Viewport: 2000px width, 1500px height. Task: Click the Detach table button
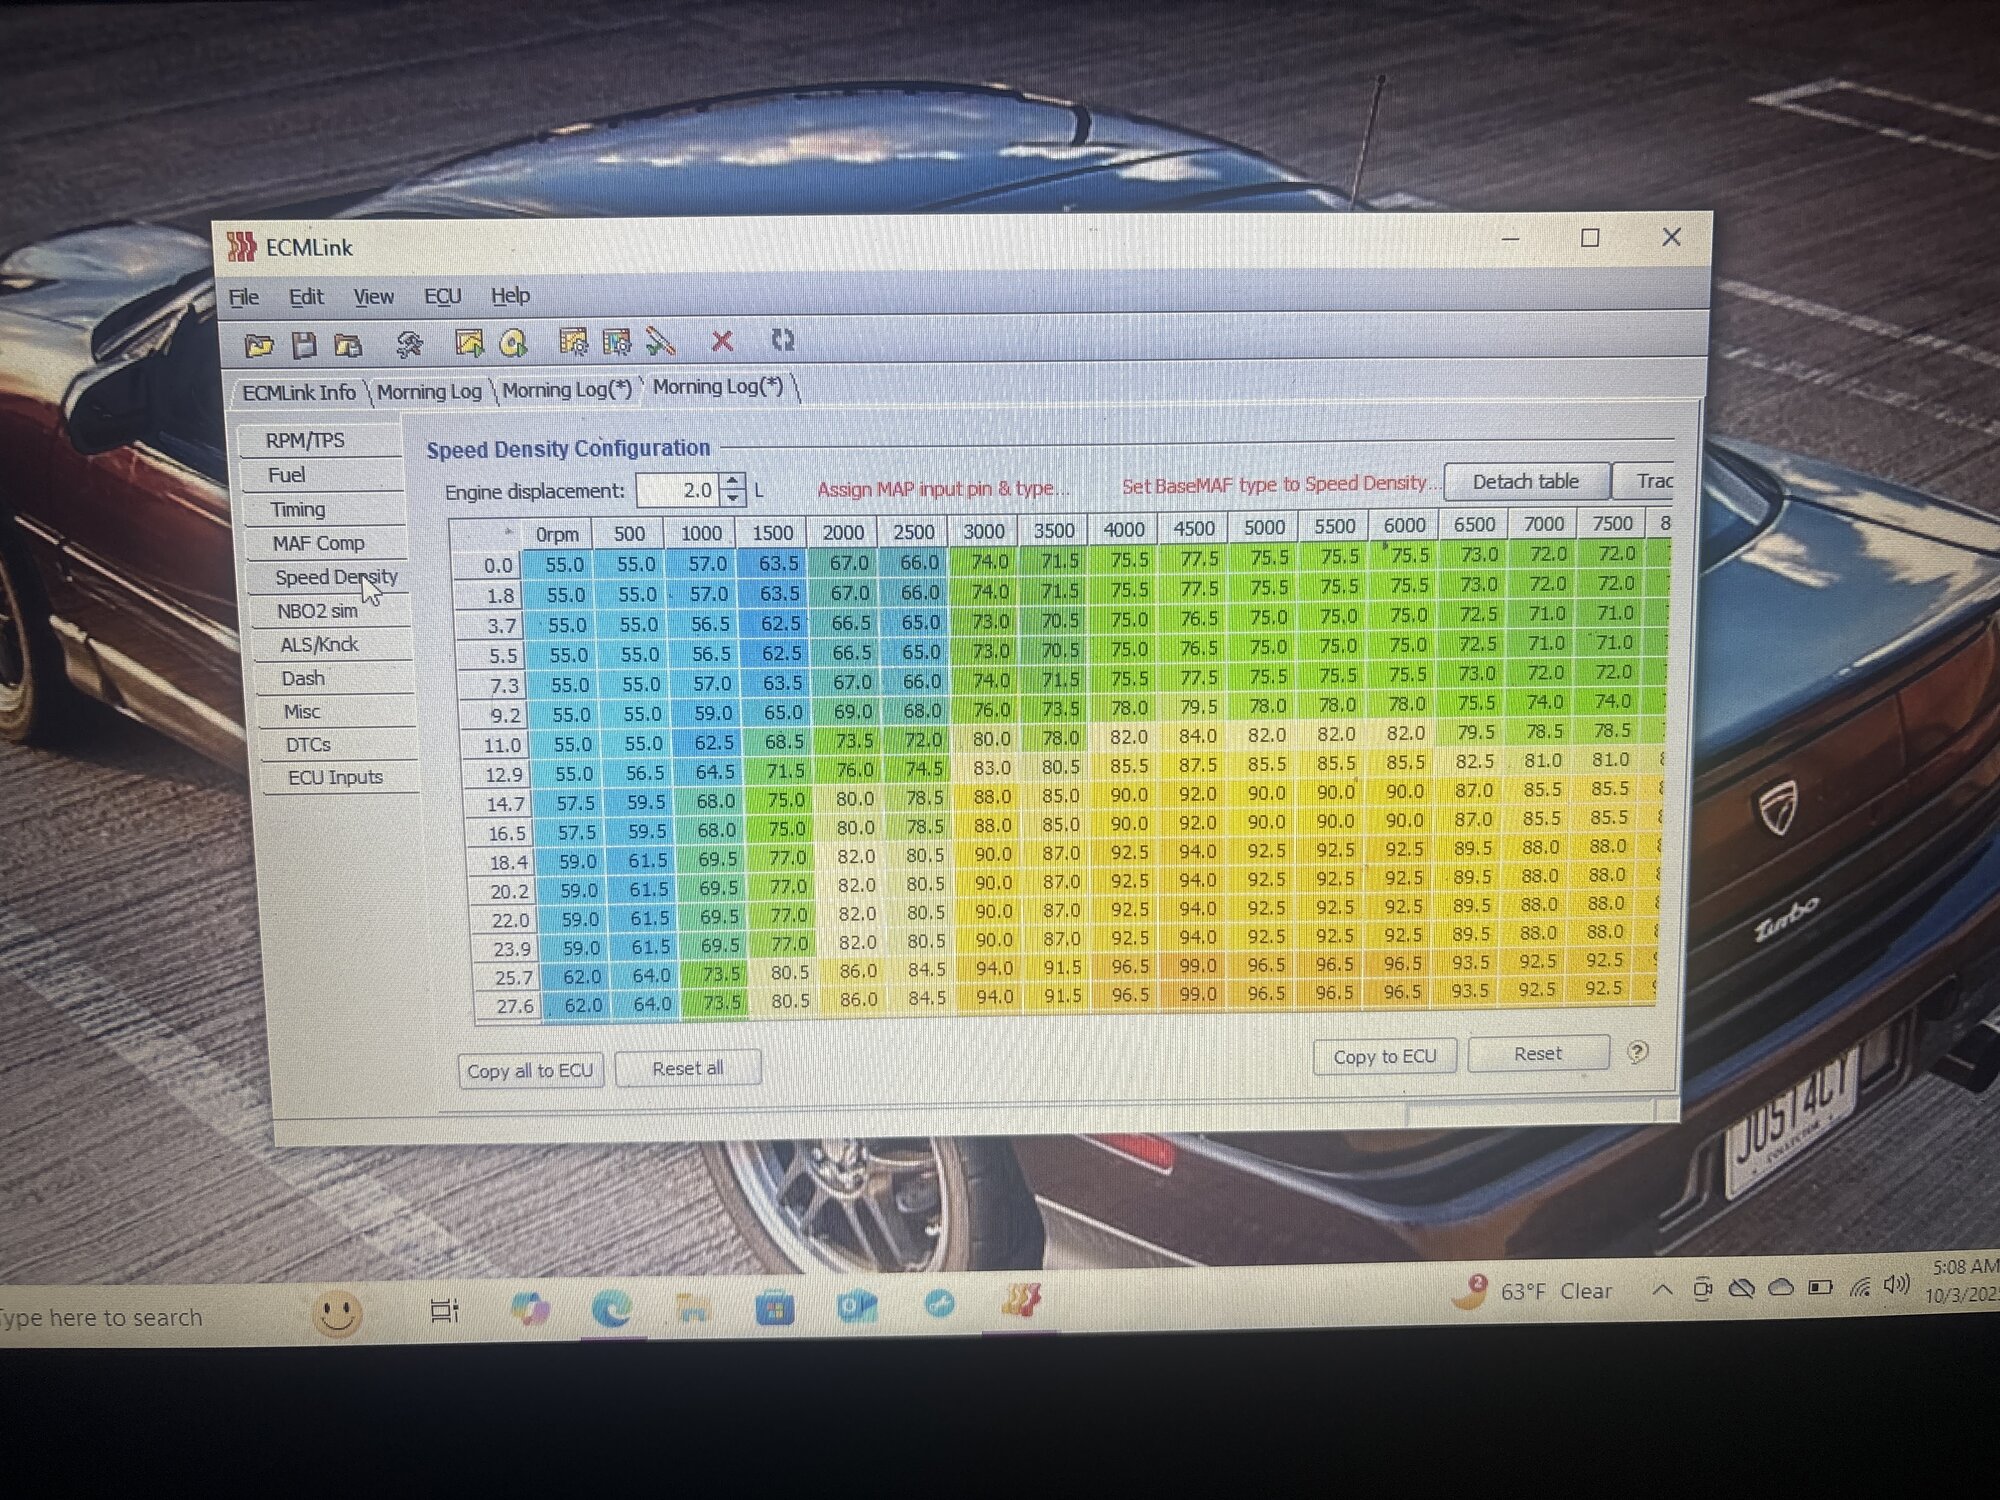[x=1526, y=481]
